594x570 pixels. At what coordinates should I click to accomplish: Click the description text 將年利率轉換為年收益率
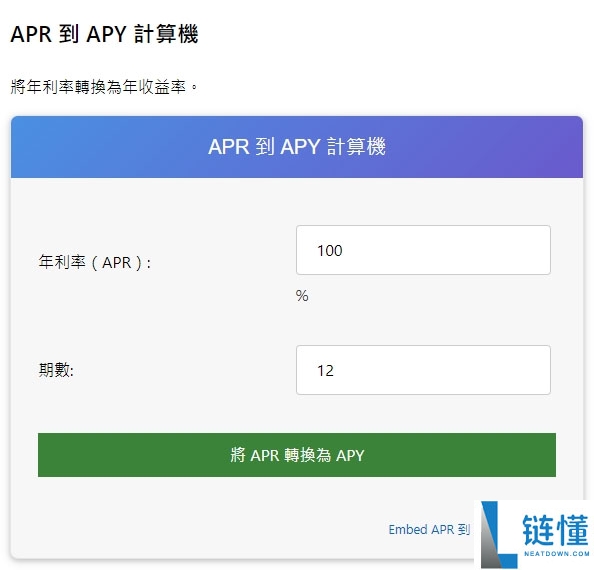pos(104,87)
